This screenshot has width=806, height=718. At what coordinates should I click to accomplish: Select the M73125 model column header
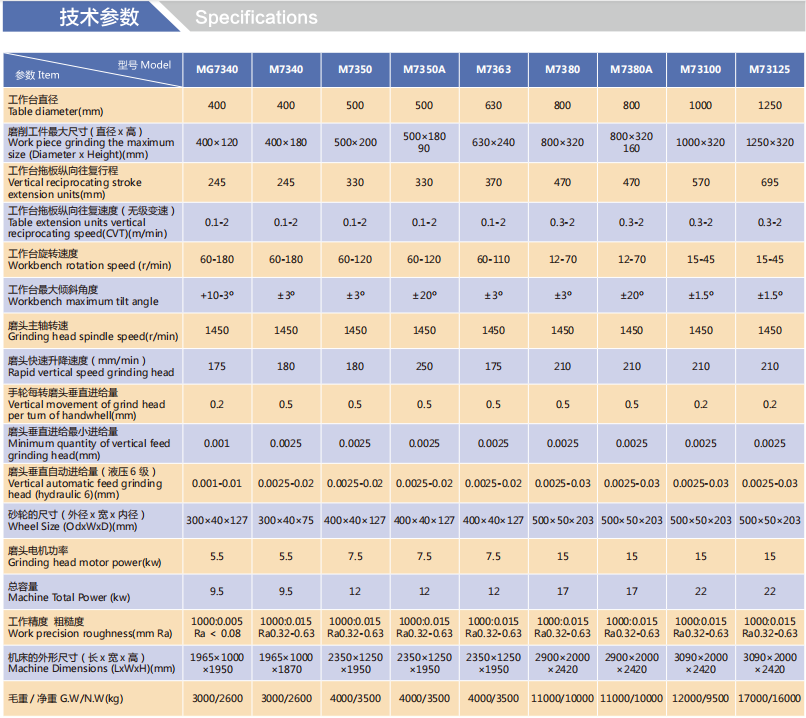point(770,70)
